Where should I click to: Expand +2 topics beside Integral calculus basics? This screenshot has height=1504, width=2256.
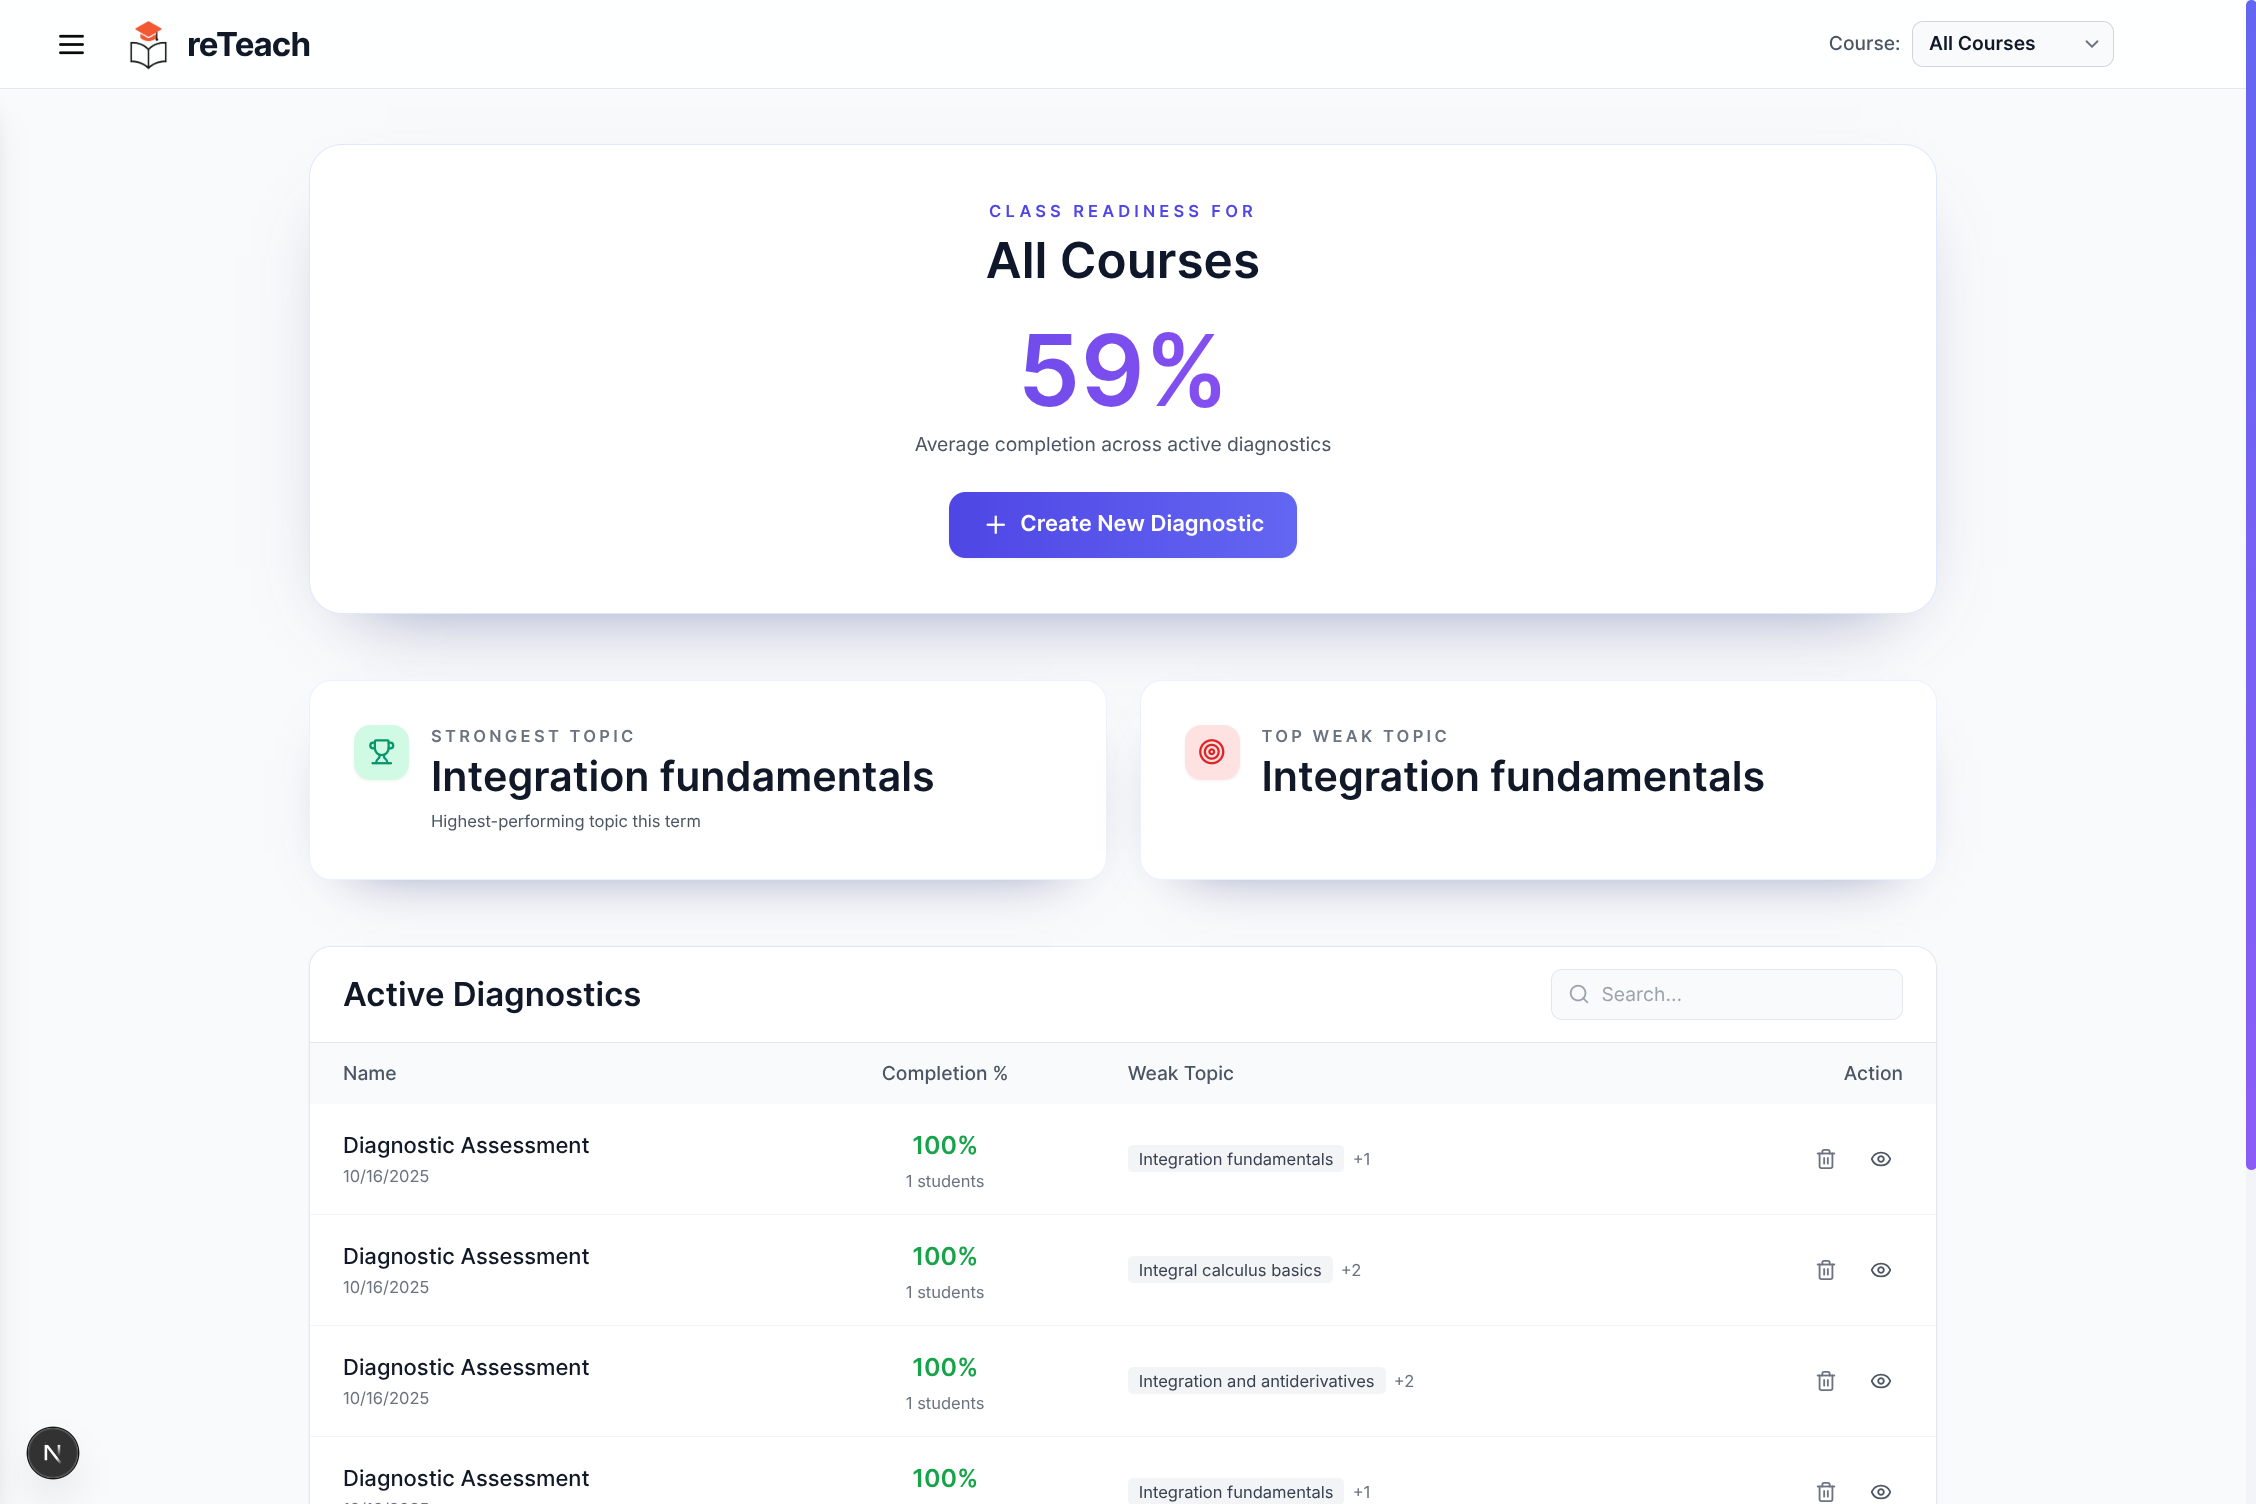(x=1350, y=1270)
